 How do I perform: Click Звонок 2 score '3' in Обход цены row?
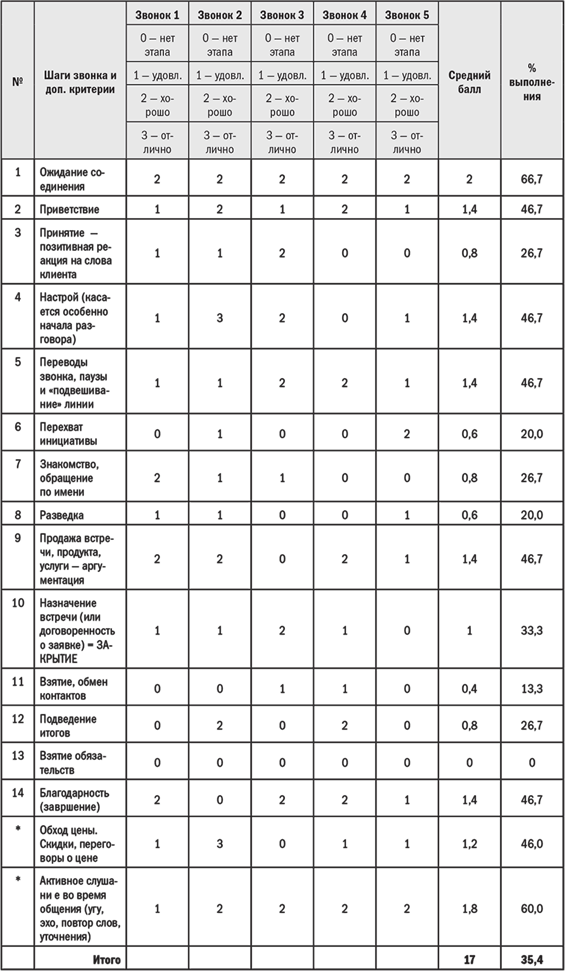click(220, 845)
